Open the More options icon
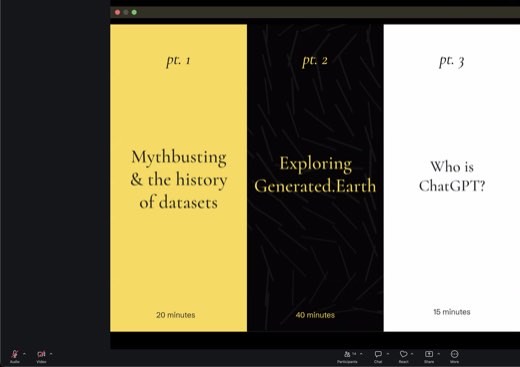 [454, 354]
